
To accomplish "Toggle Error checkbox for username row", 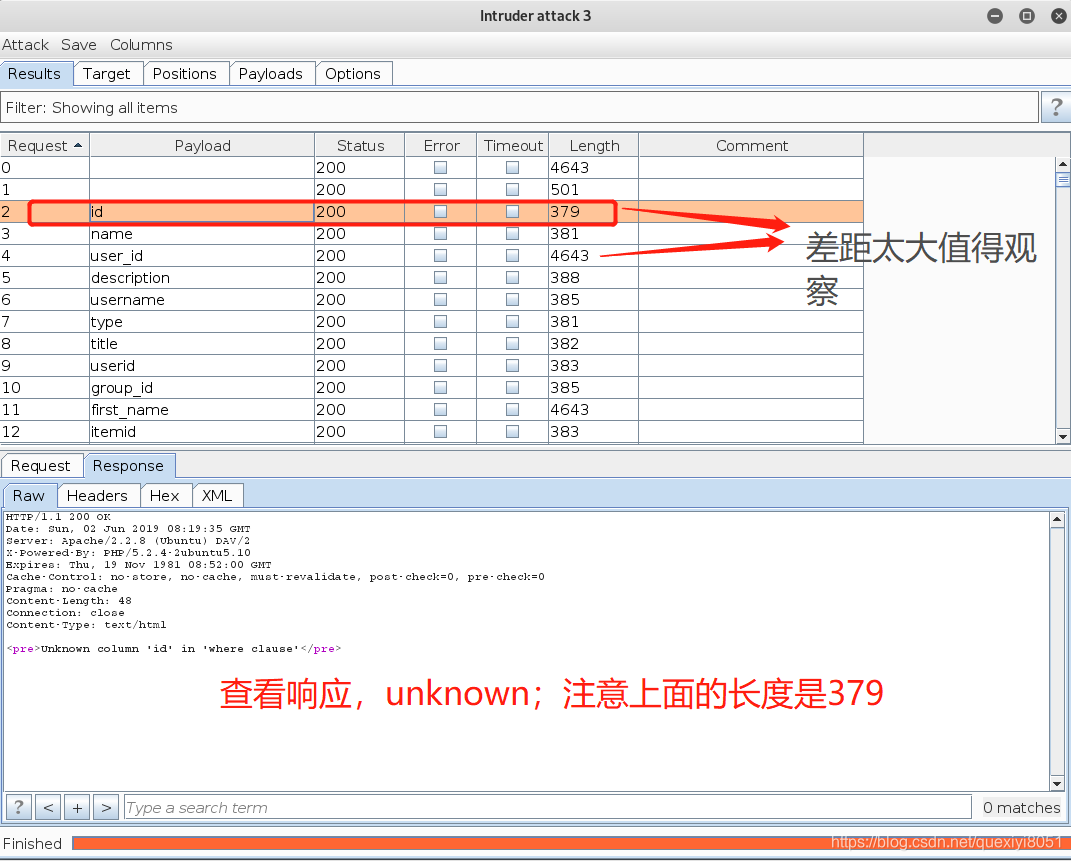I will (441, 300).
